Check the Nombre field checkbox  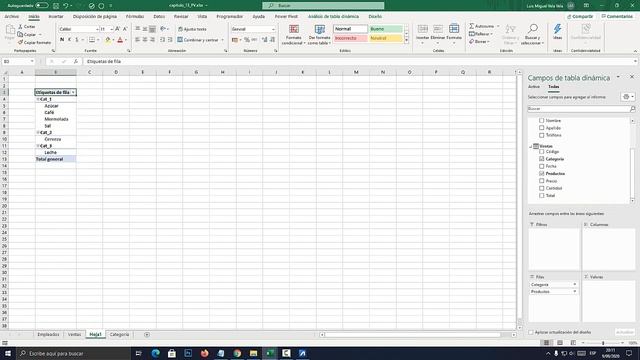542,120
